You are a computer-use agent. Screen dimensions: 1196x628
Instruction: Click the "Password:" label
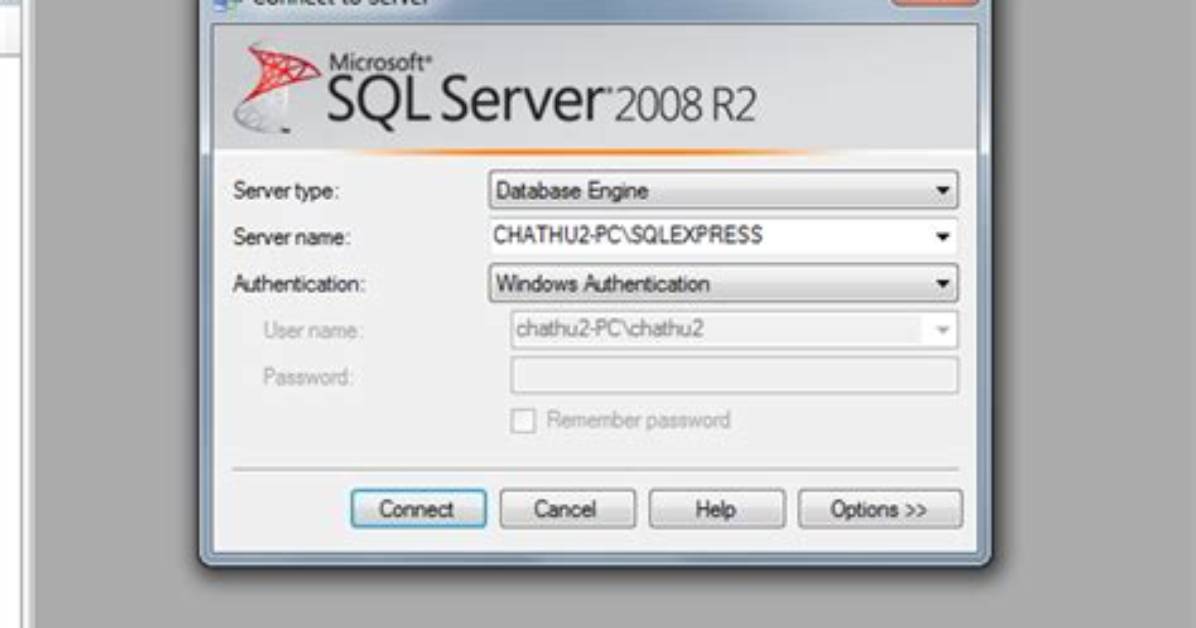coord(307,377)
